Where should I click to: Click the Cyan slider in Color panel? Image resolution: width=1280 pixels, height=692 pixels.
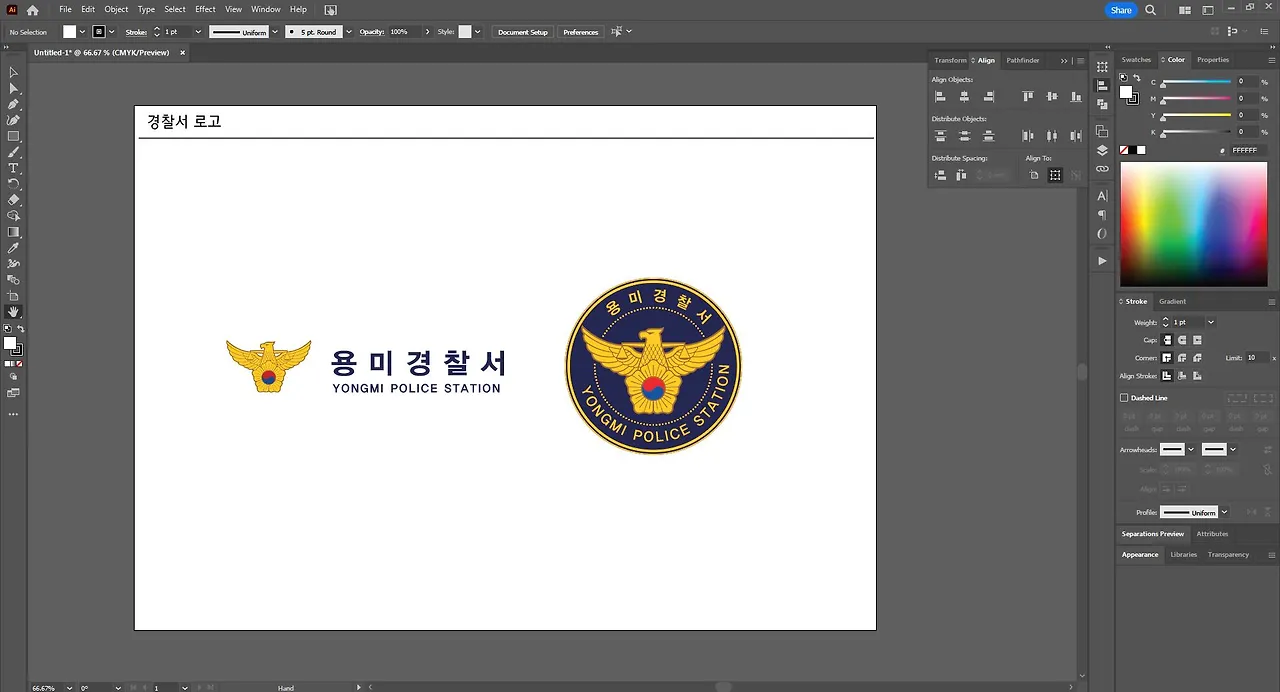1196,82
